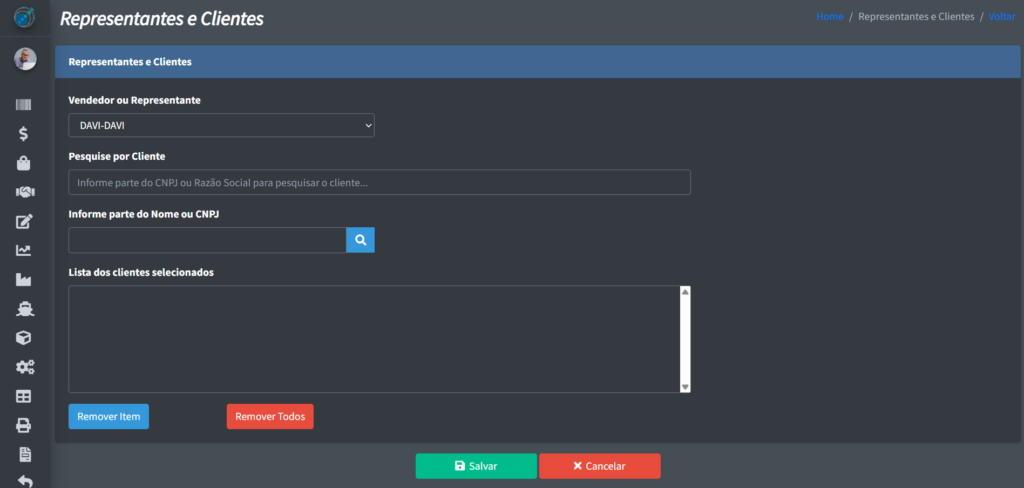This screenshot has width=1024, height=488.
Task: Click the magnifier search button
Action: tap(360, 240)
